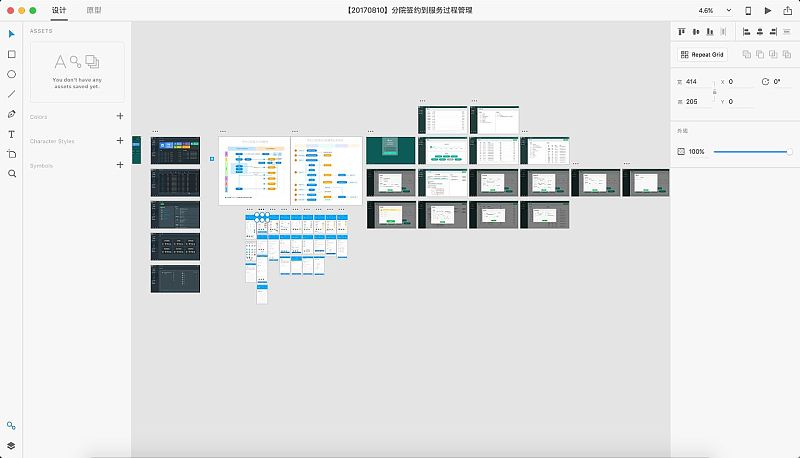Apply the Exclude Overlap boolean operation

pos(787,55)
